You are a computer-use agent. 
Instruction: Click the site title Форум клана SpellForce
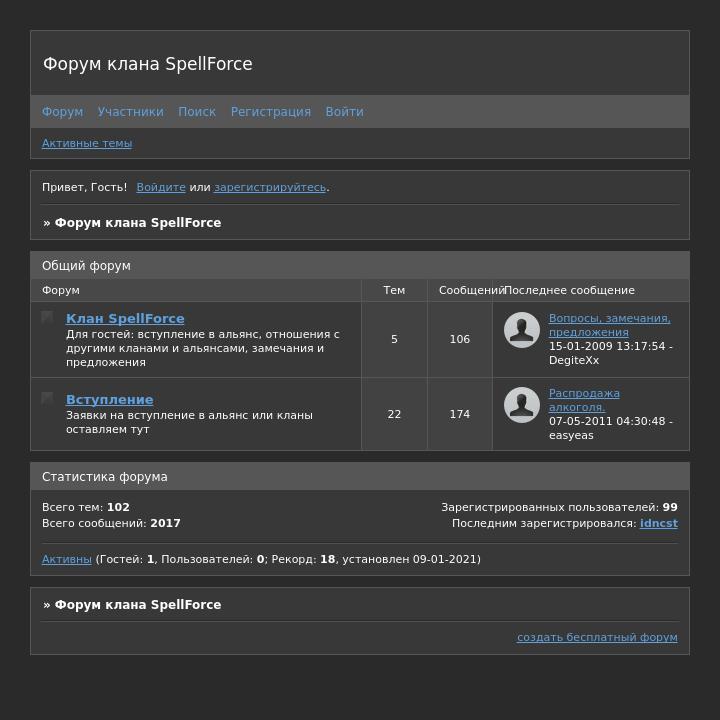pyautogui.click(x=147, y=64)
